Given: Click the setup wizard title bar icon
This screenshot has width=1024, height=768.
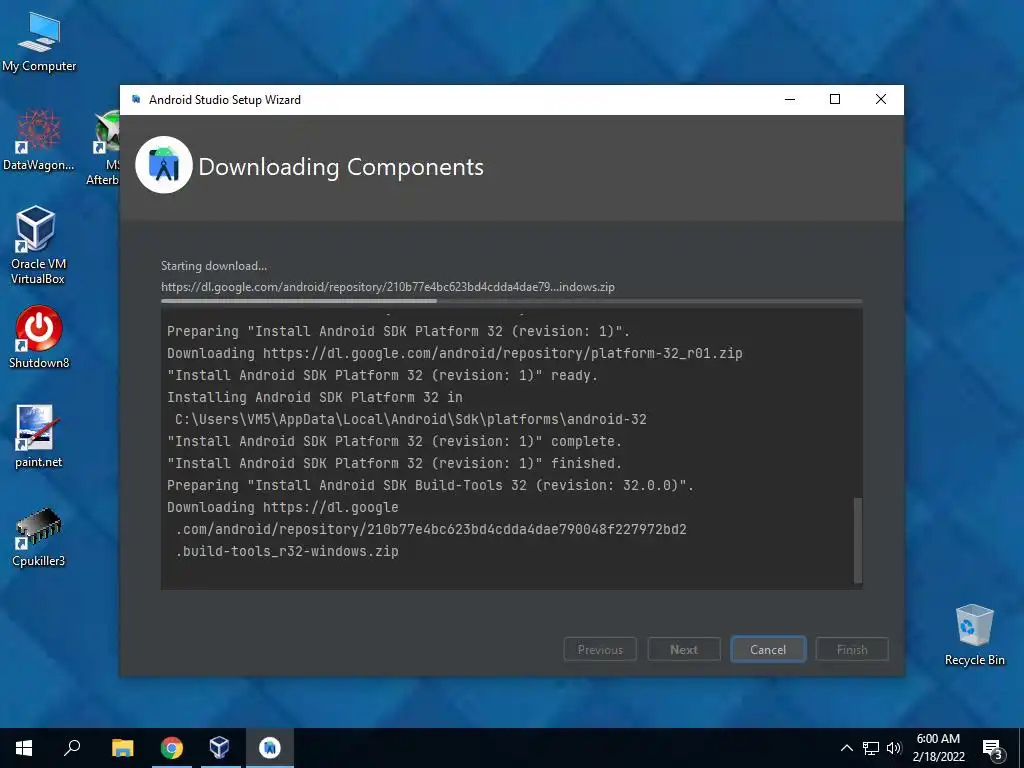Looking at the screenshot, I should [x=136, y=99].
